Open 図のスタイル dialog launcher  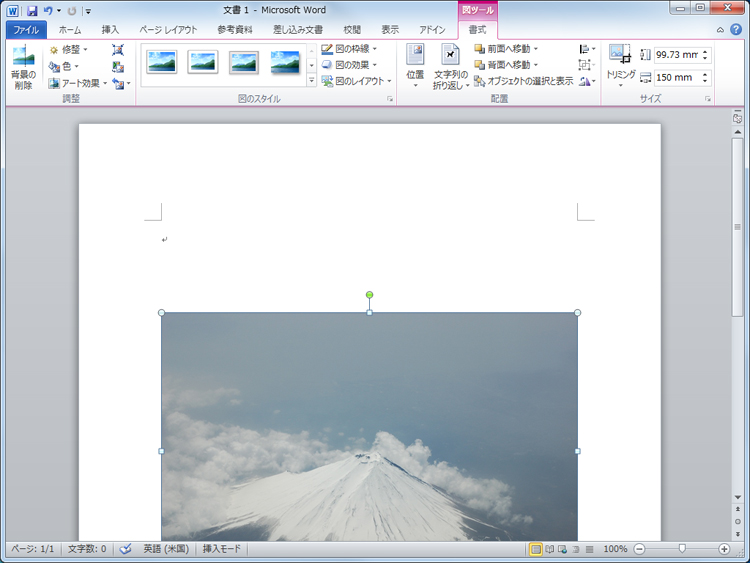pos(390,99)
